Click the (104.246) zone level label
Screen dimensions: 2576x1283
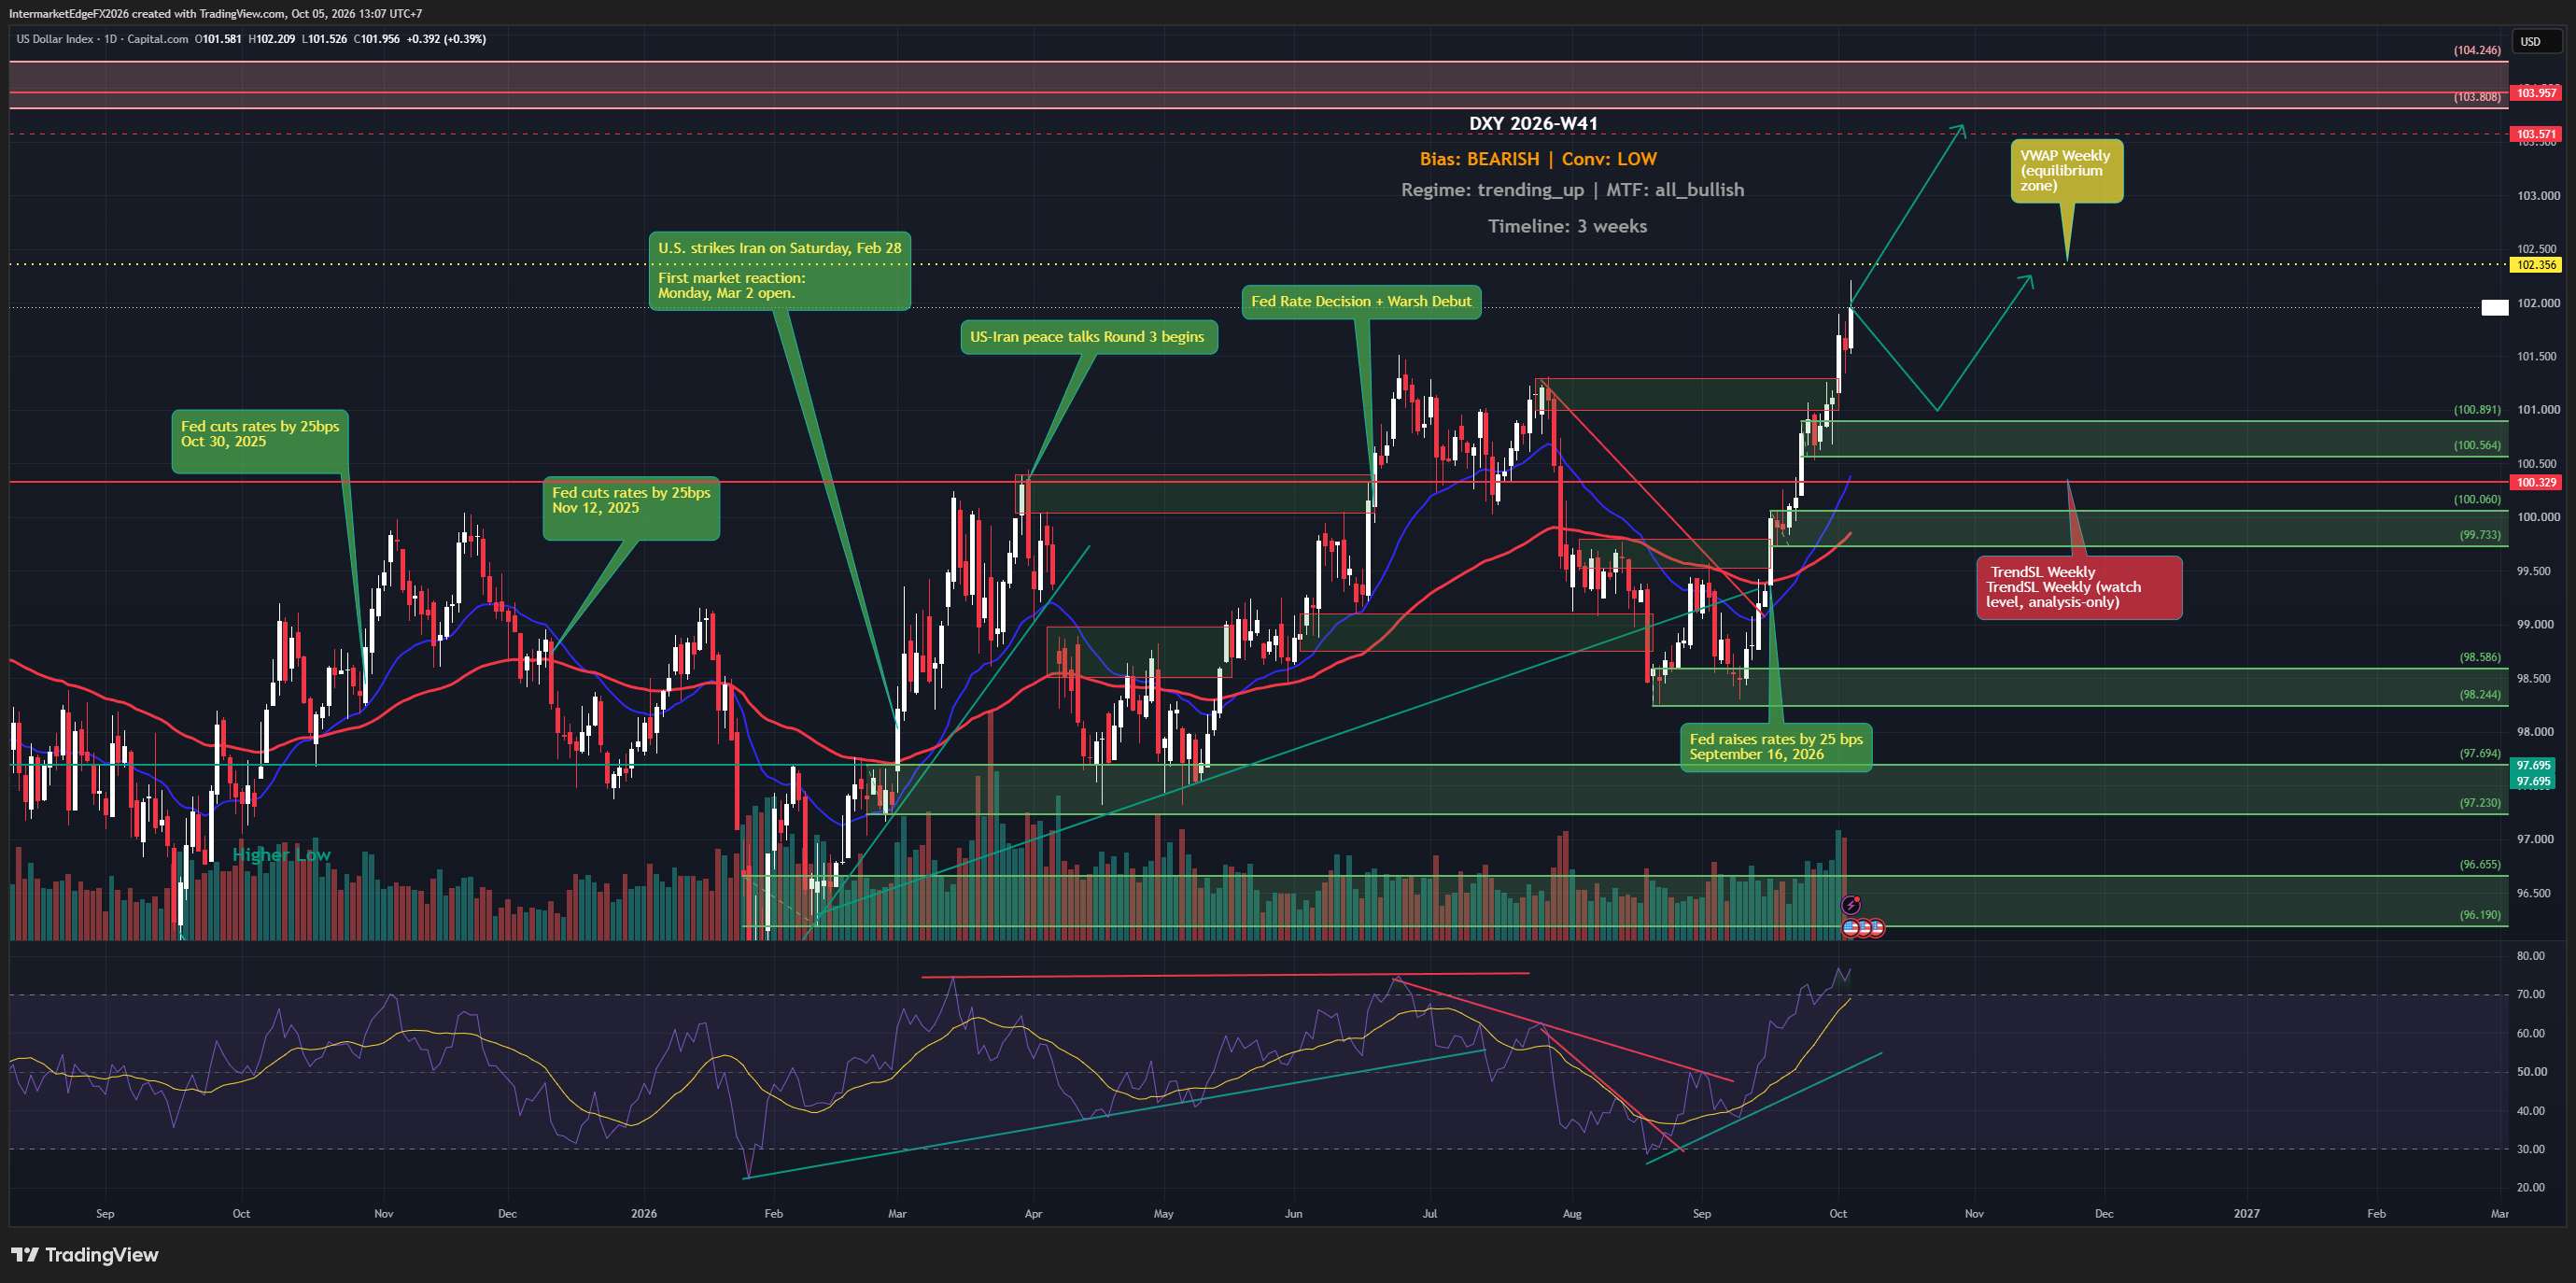[2476, 50]
